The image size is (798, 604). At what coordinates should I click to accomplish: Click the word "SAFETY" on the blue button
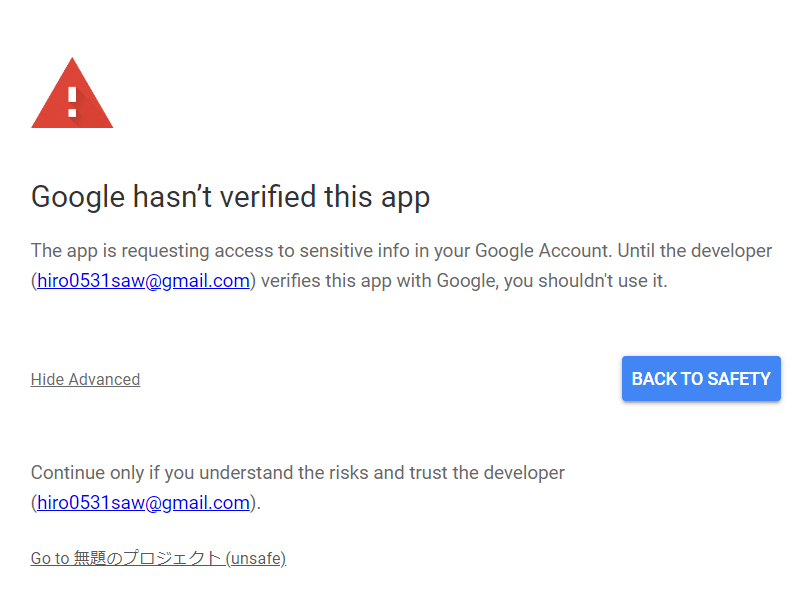739,379
